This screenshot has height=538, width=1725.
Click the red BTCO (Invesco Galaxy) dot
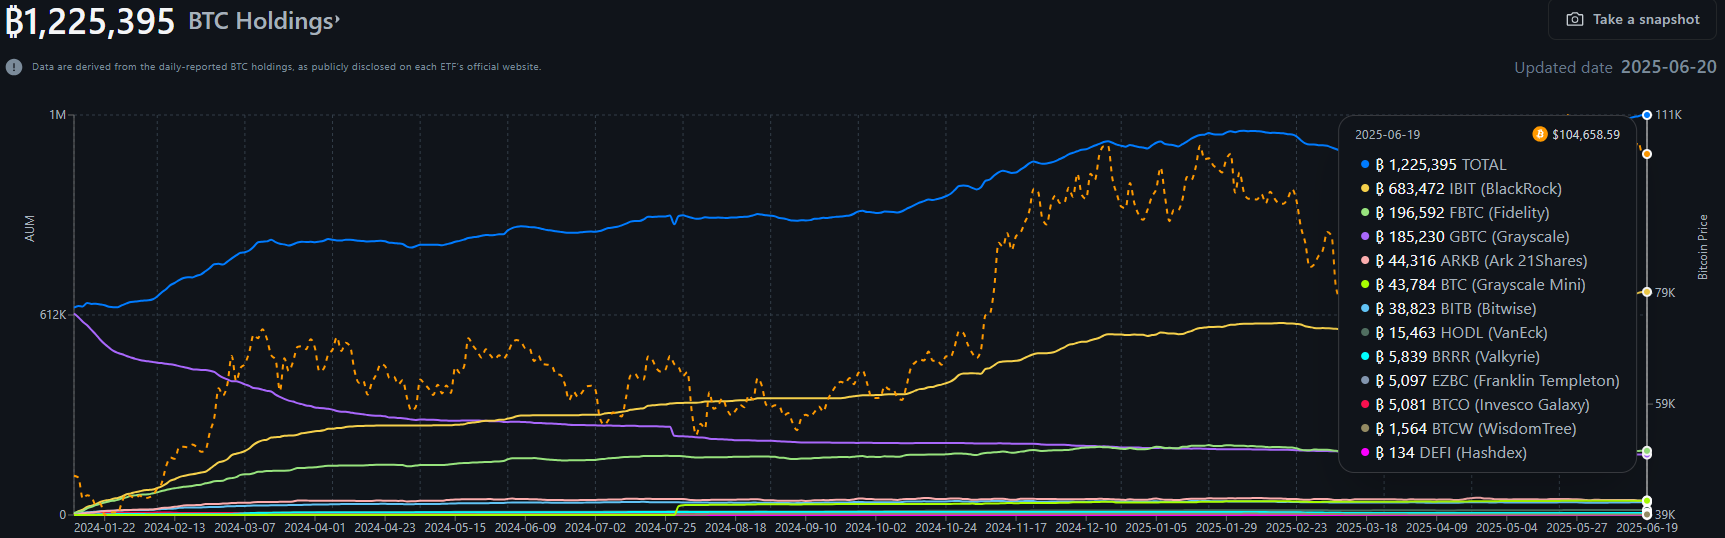(1365, 404)
